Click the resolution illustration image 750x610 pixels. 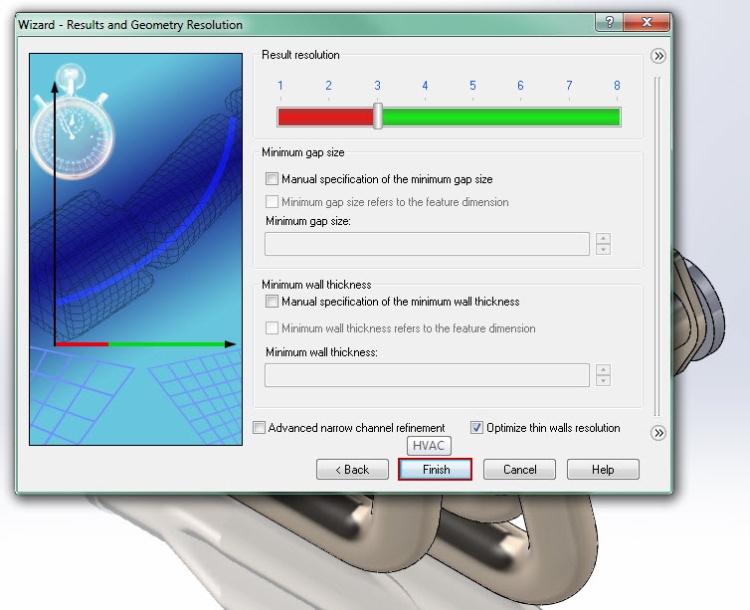point(136,249)
